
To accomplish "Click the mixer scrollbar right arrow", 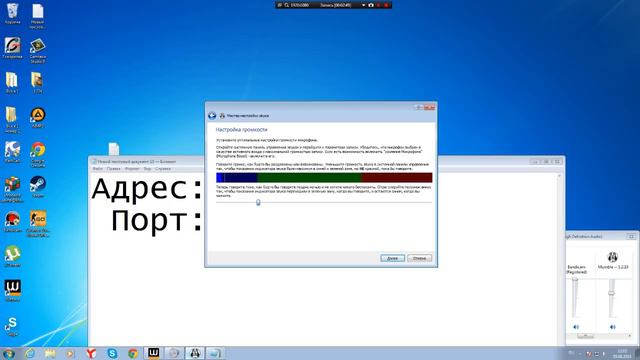I will tap(630, 336).
